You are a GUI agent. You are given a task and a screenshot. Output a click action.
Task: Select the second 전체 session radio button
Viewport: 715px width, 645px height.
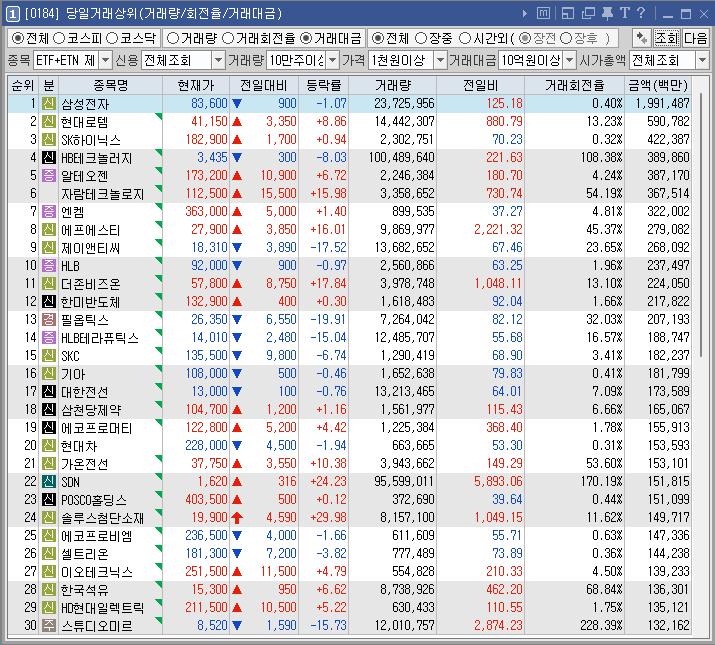(x=377, y=38)
